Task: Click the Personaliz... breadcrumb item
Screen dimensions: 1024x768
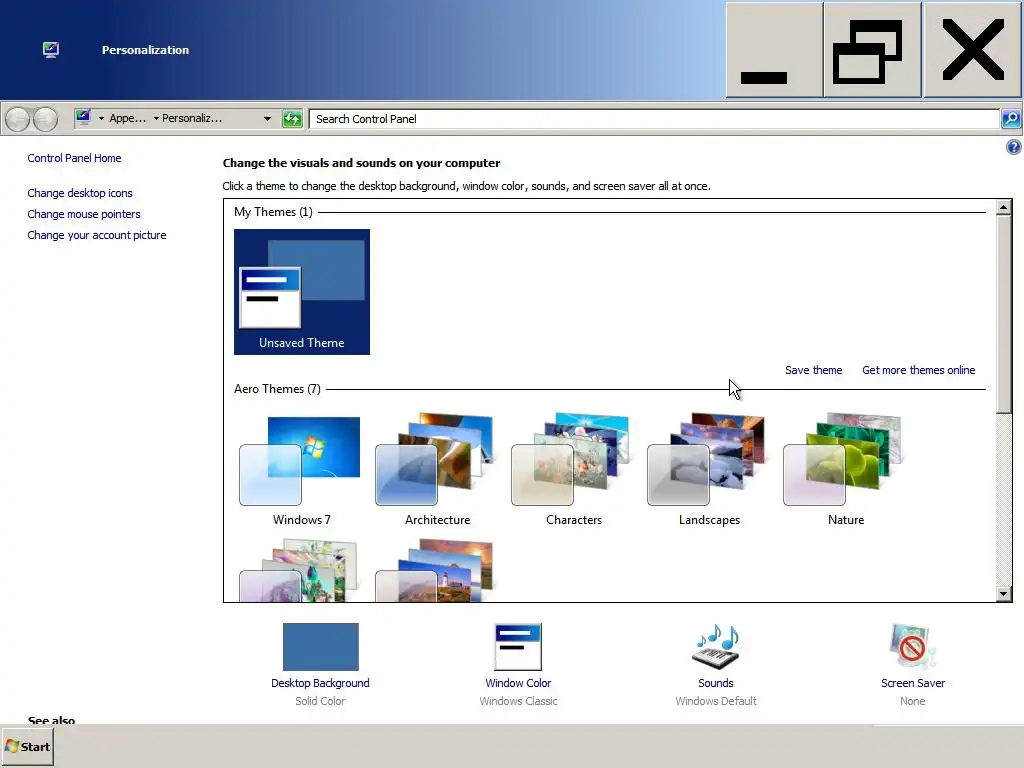Action: pos(192,118)
